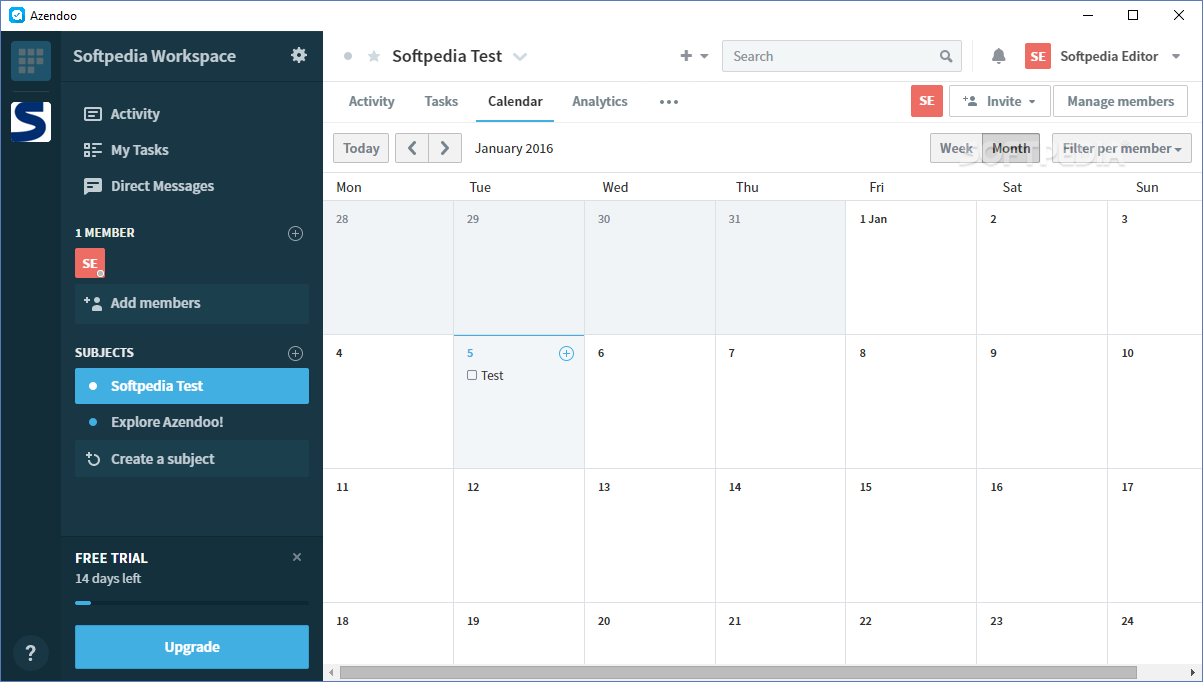The image size is (1203, 682).
Task: Click Add members button
Action: click(192, 303)
